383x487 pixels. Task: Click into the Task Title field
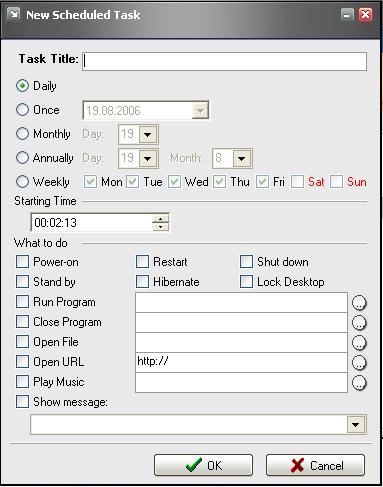[224, 61]
